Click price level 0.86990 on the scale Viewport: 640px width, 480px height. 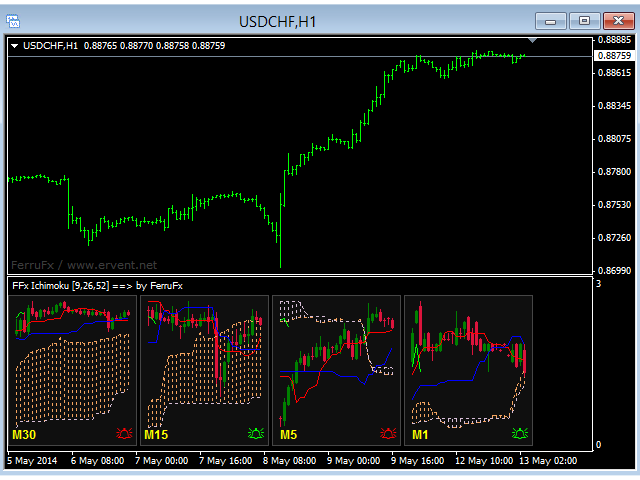pyautogui.click(x=614, y=271)
